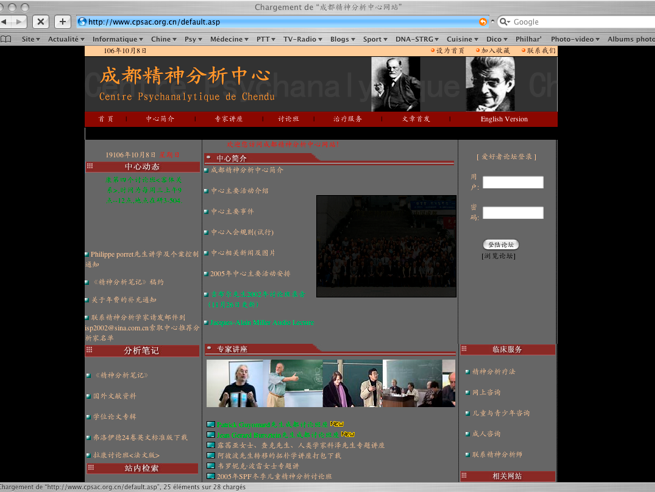Click the icon beside Jean Gerard Bursztein link
Image resolution: width=655 pixels, height=492 pixels.
(x=211, y=435)
